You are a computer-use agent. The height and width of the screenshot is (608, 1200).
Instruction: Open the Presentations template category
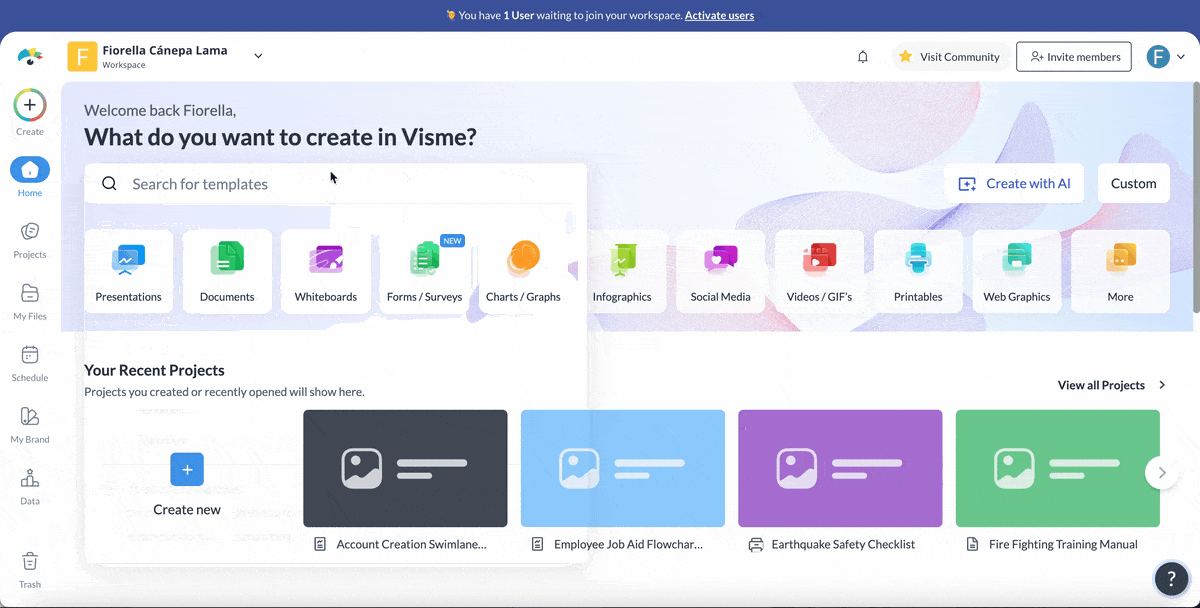click(x=128, y=270)
